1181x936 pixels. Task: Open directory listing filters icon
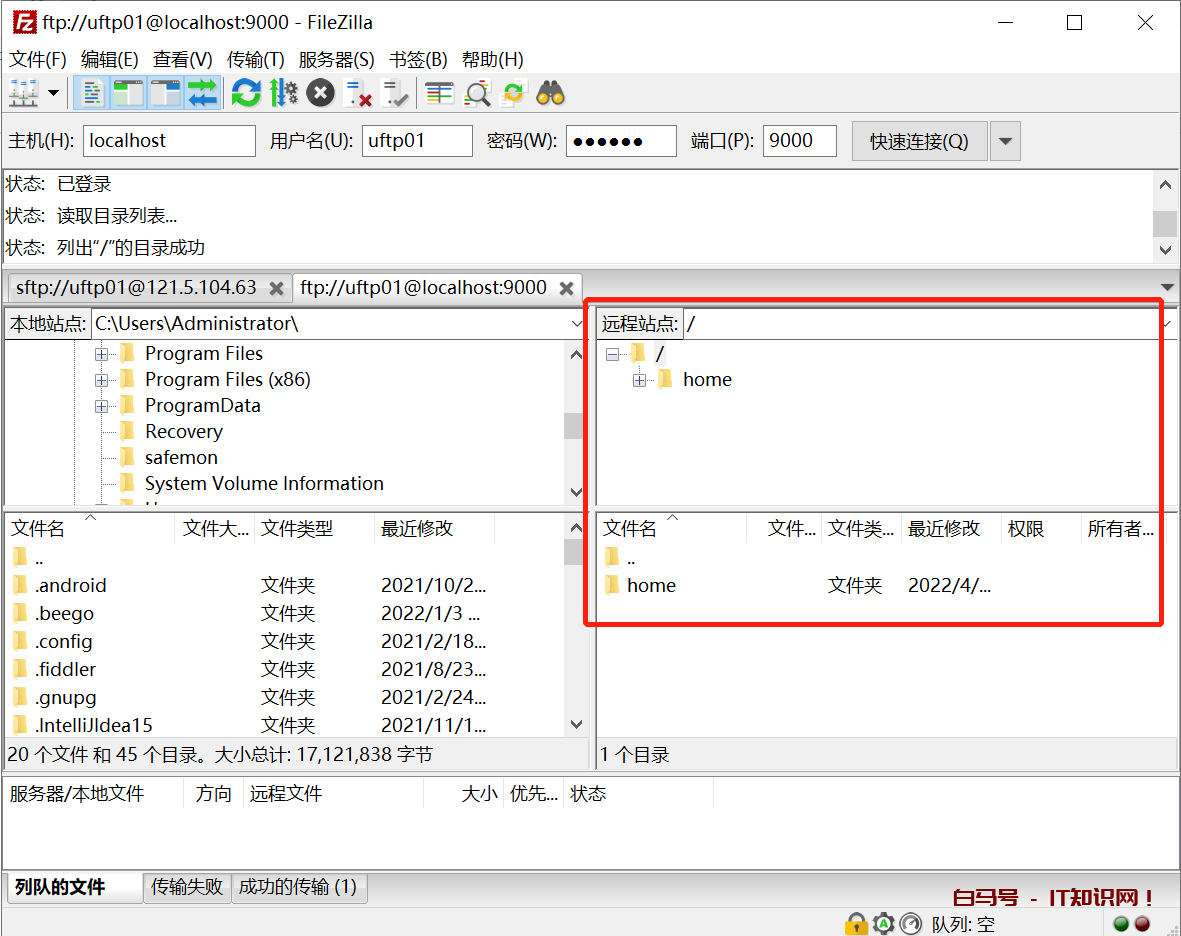tap(439, 94)
